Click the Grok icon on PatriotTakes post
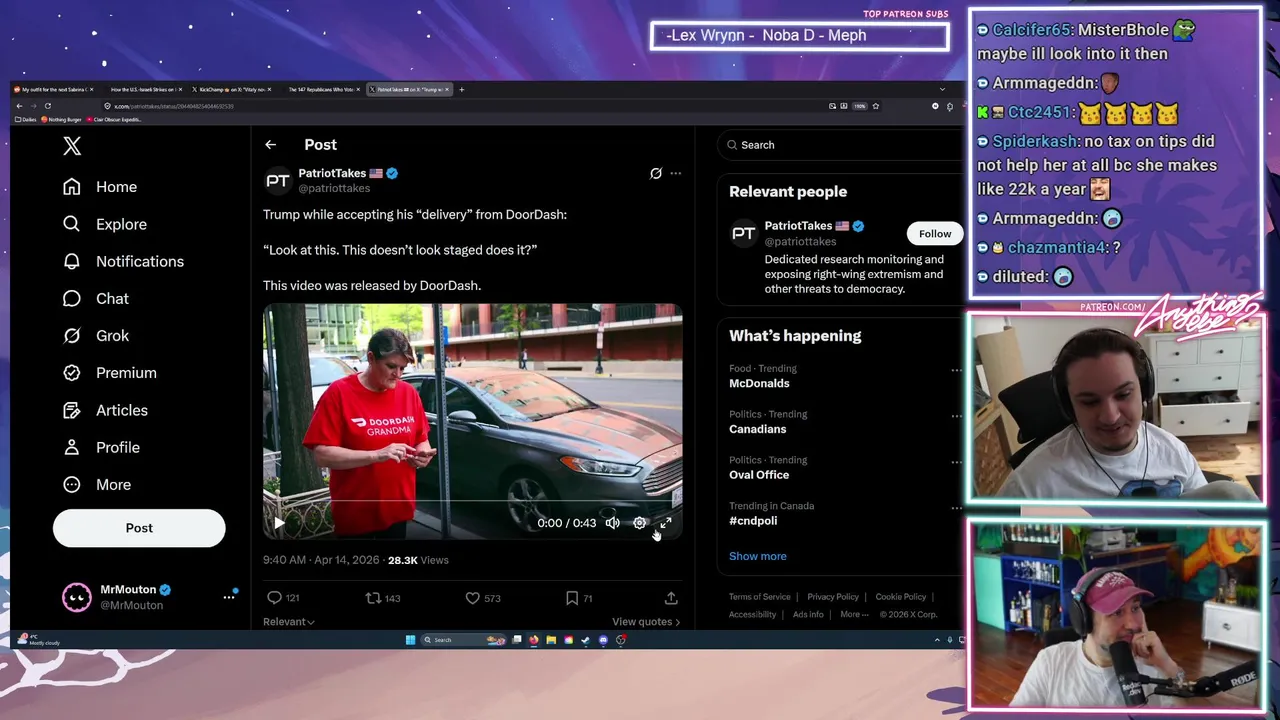 click(656, 173)
